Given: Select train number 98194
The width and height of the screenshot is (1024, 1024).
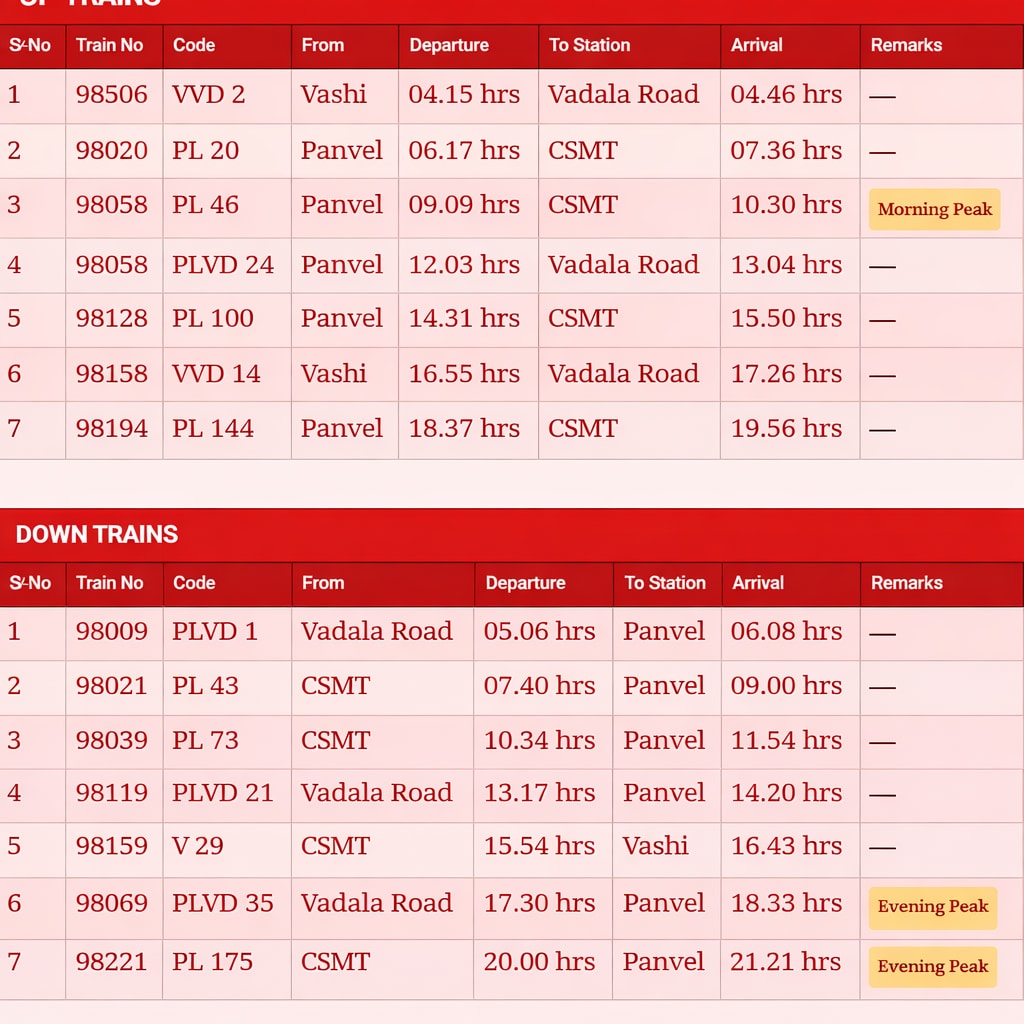Looking at the screenshot, I should (x=111, y=429).
